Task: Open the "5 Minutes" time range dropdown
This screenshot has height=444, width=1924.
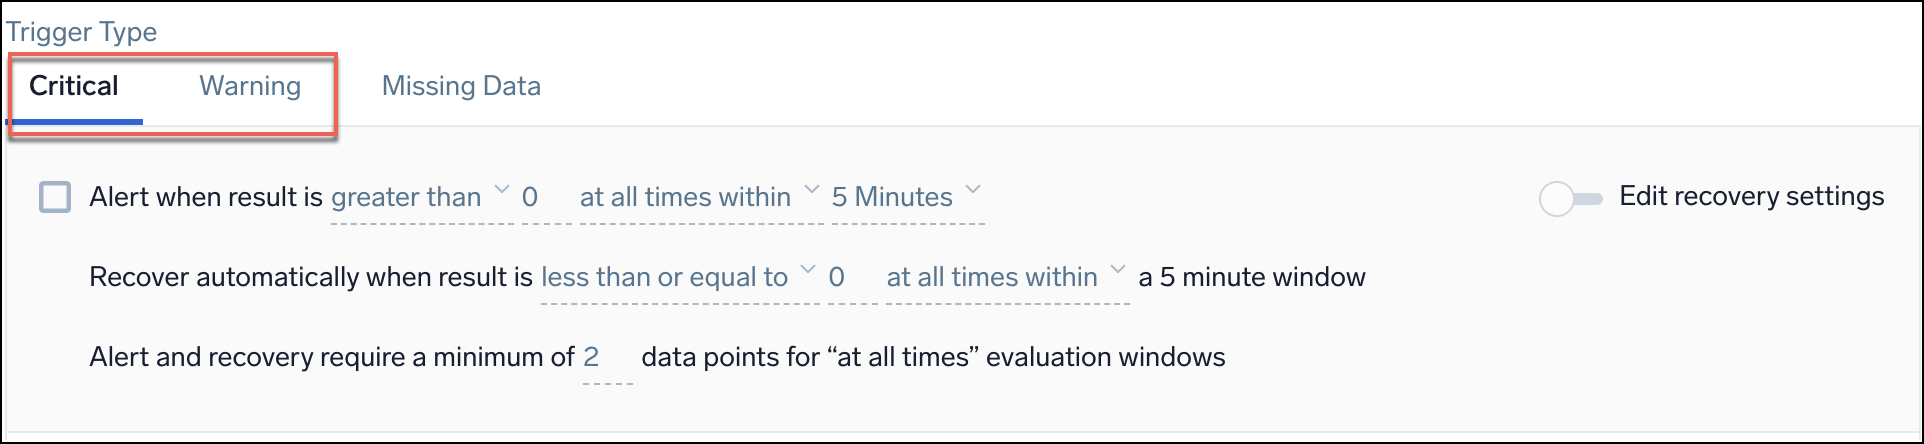Action: [892, 198]
